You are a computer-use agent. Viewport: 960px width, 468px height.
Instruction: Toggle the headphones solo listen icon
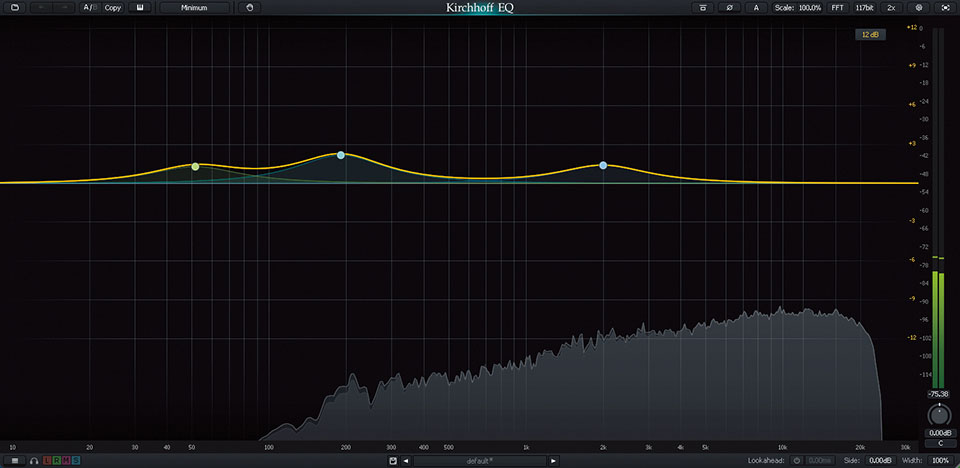(35, 460)
